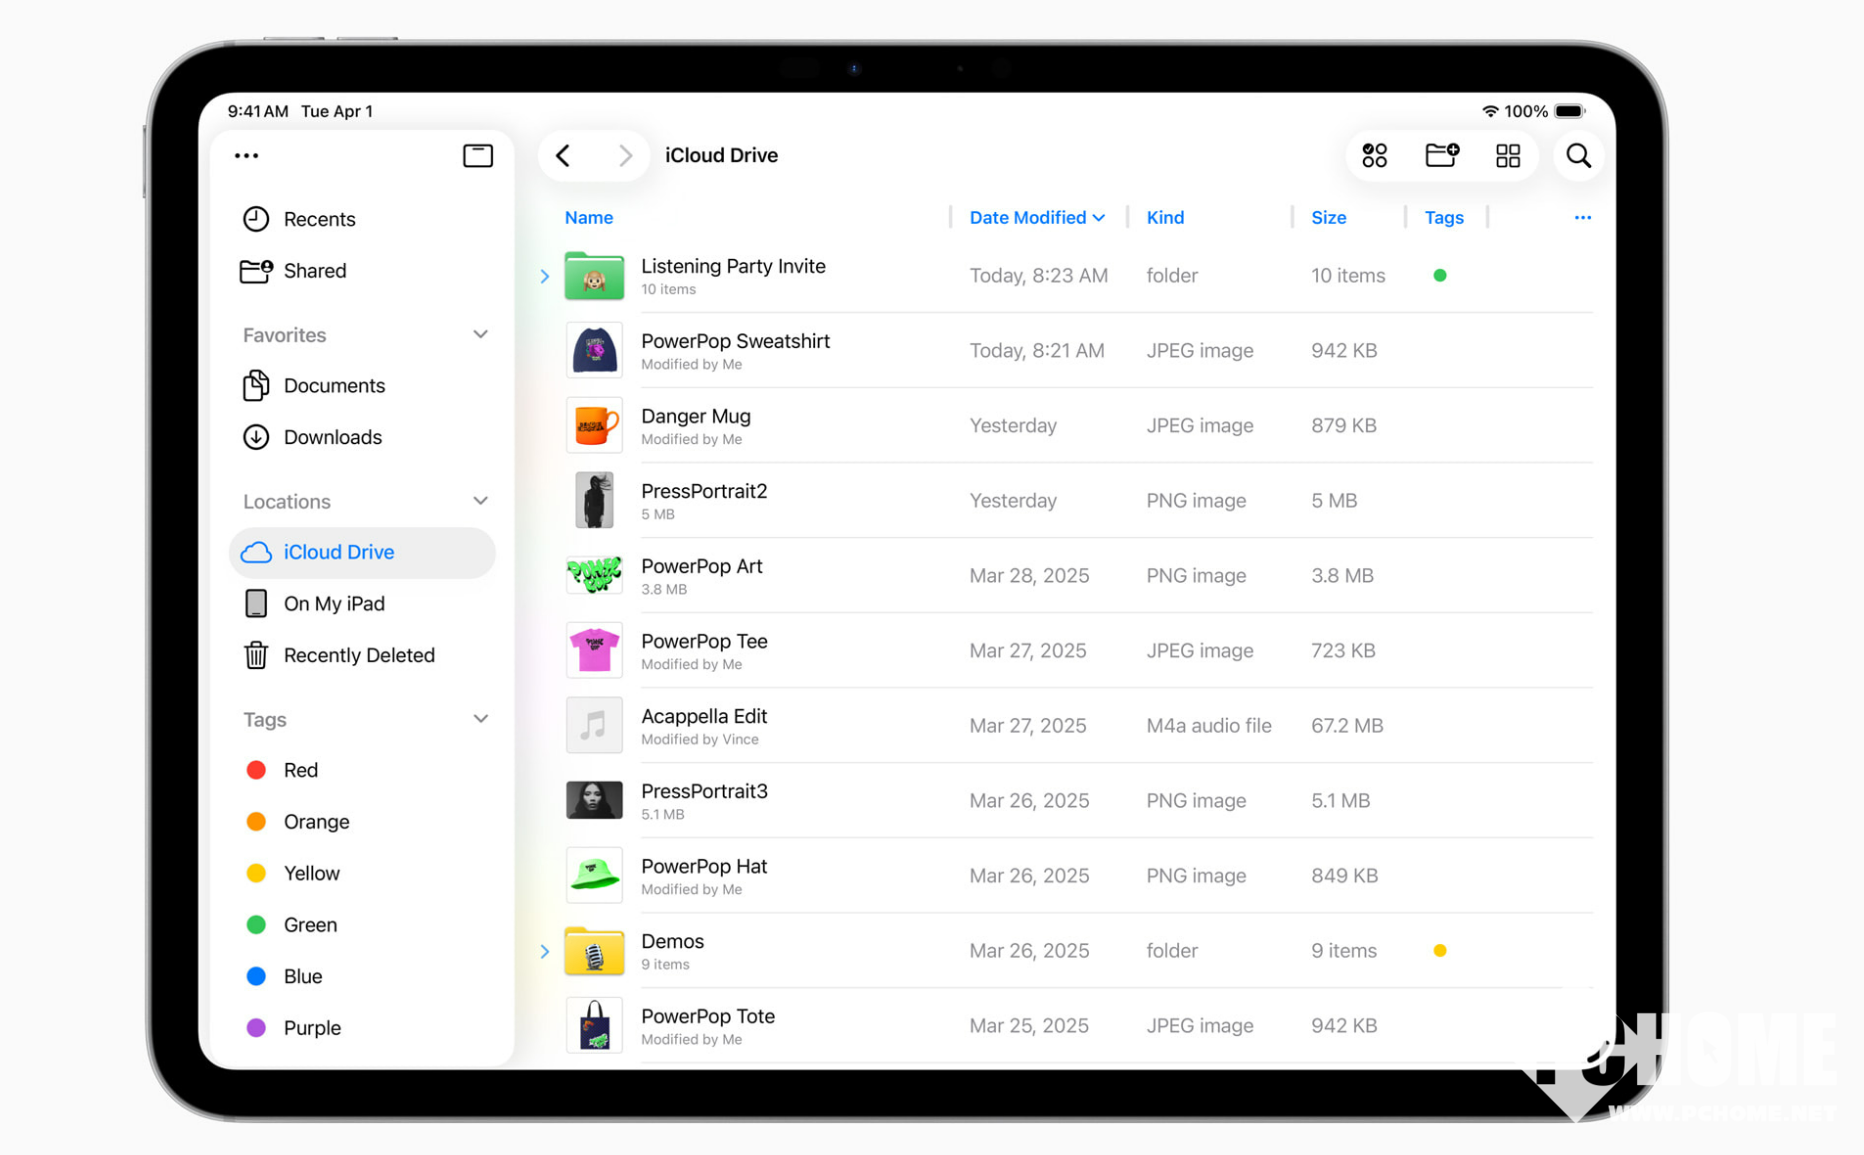
Task: Open the PressPortrait3 thumbnail
Action: pos(594,801)
